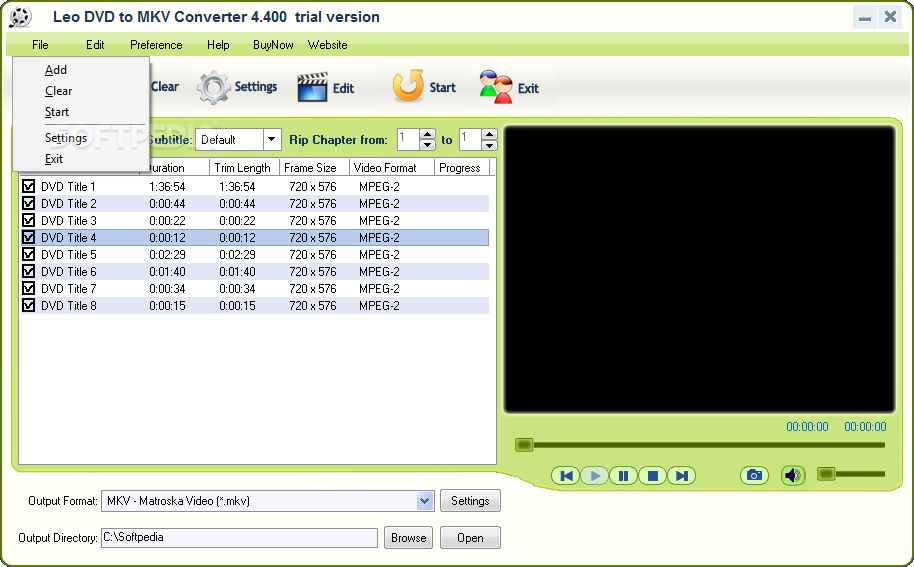Click the Edit clapperboard toolbar icon
The height and width of the screenshot is (567, 914).
(x=312, y=87)
